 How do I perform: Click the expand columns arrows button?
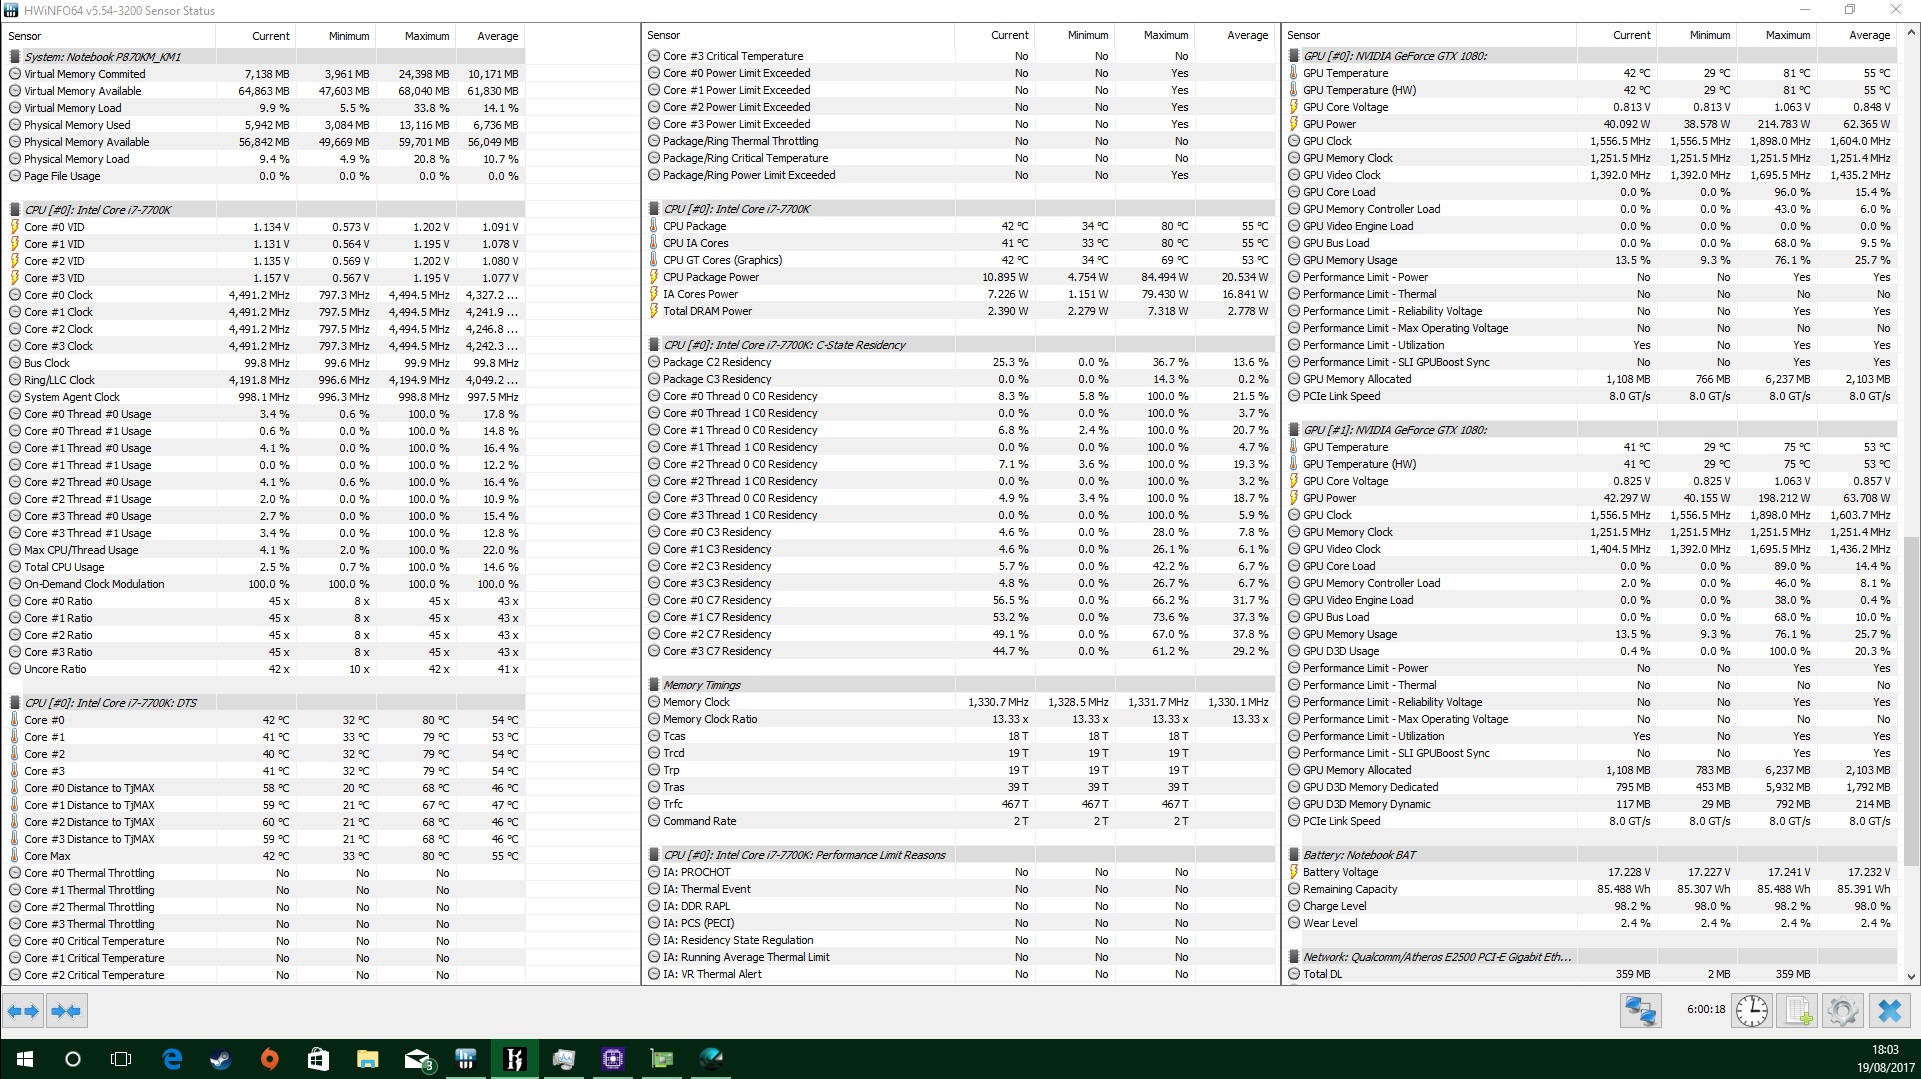pos(23,1011)
